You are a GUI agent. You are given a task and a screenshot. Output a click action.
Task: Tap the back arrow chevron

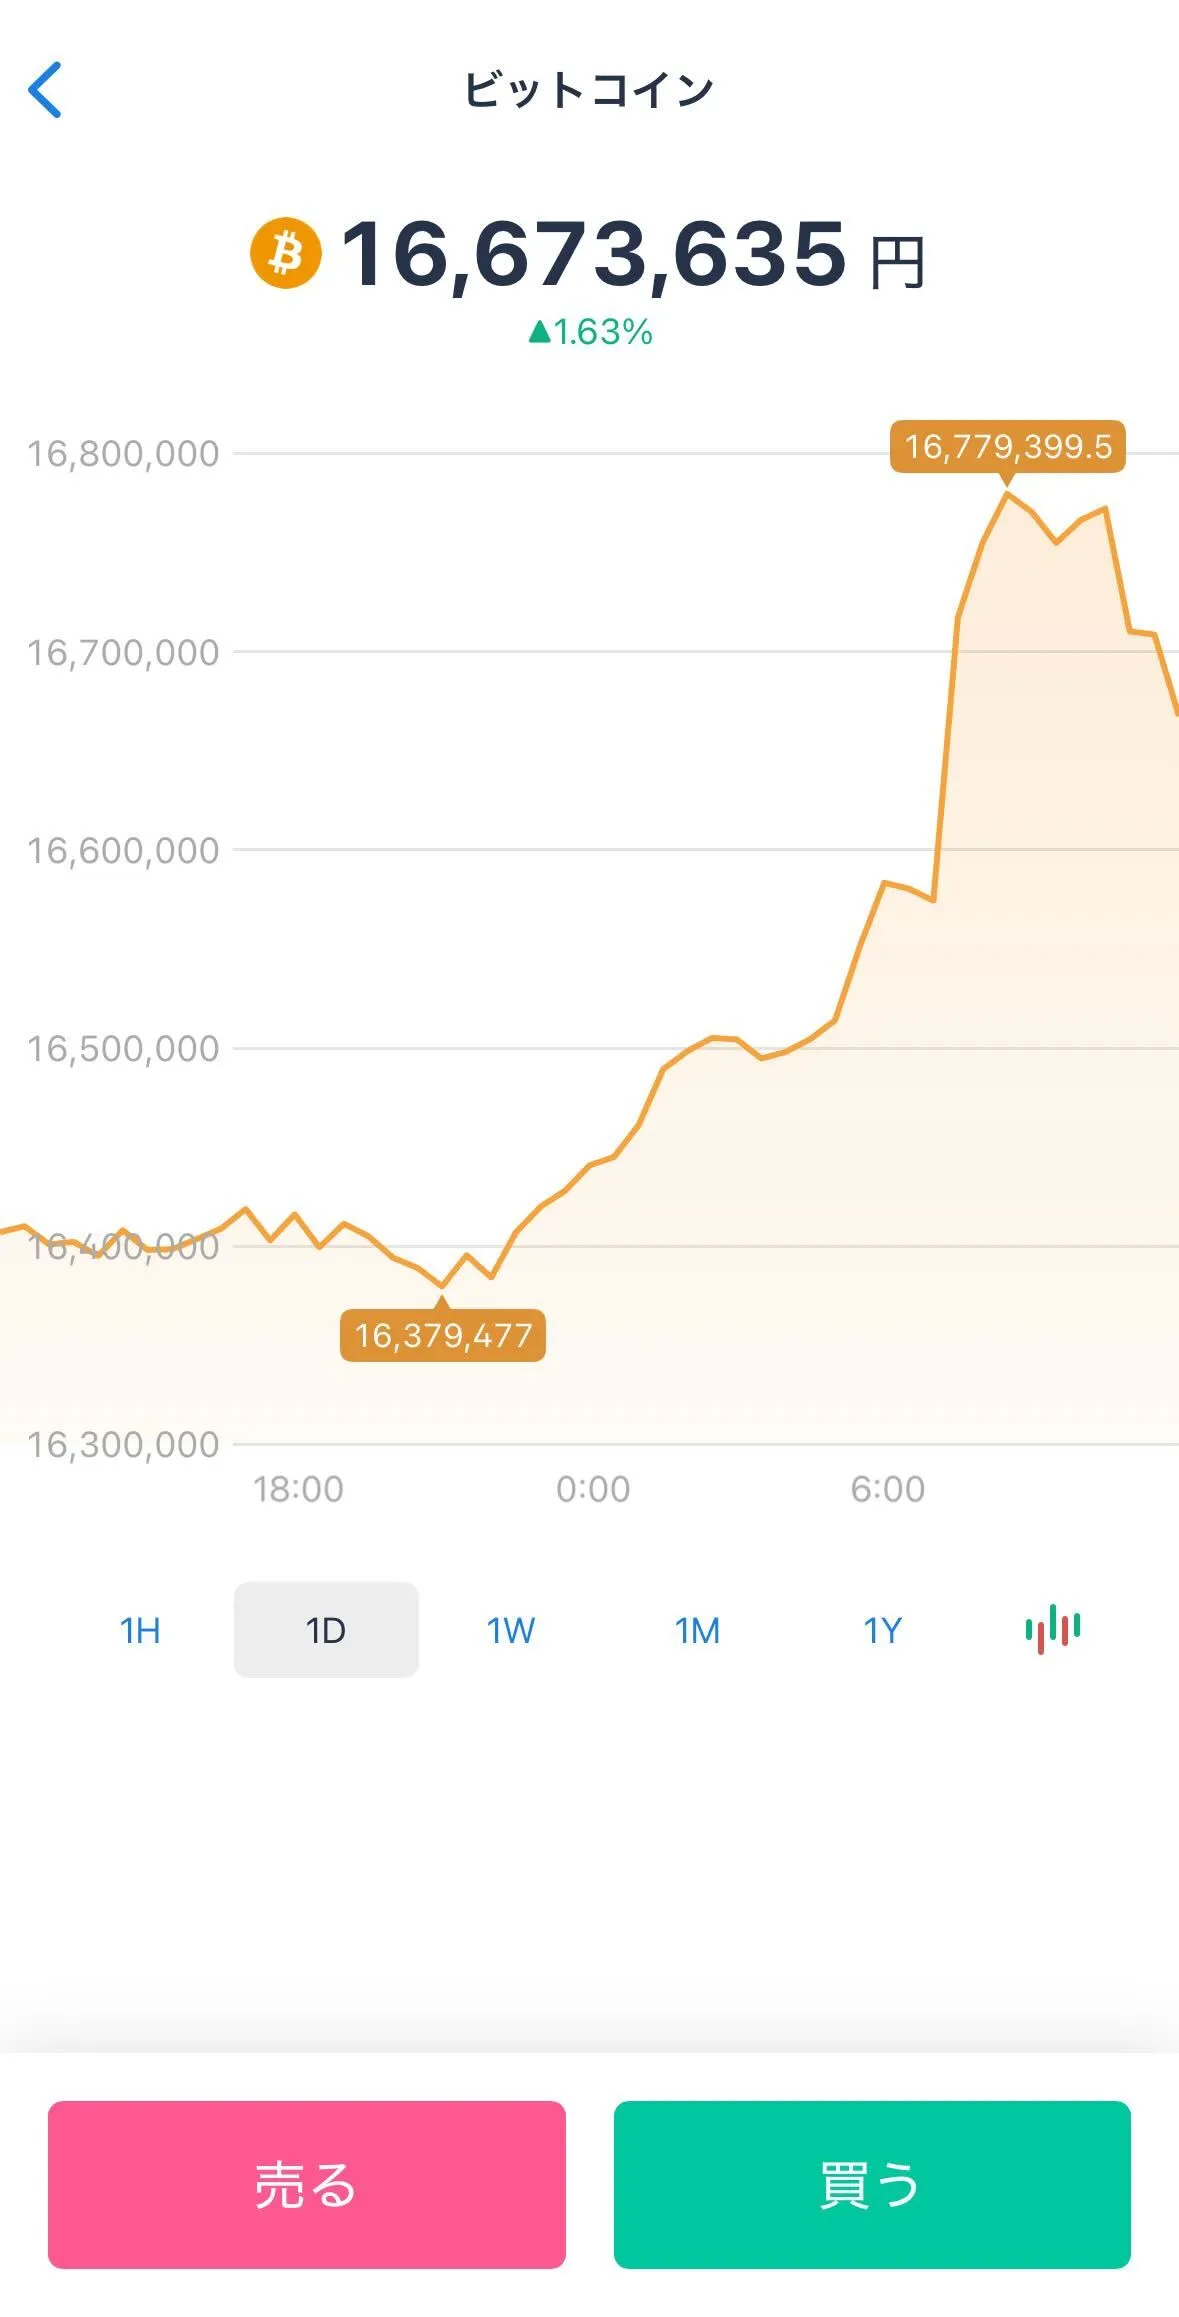click(45, 90)
